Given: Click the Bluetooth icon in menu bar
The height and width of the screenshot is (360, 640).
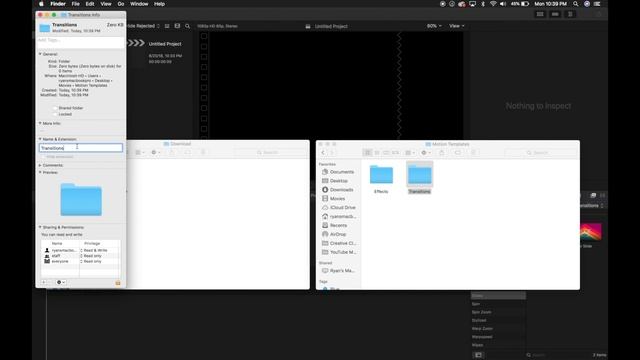Looking at the screenshot, I should 483,4.
